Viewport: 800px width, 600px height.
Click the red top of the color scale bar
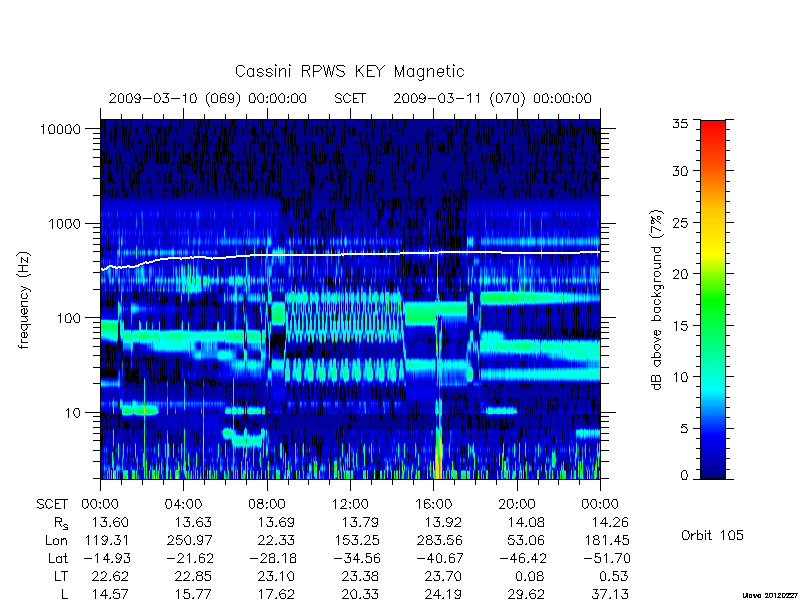pyautogui.click(x=713, y=128)
